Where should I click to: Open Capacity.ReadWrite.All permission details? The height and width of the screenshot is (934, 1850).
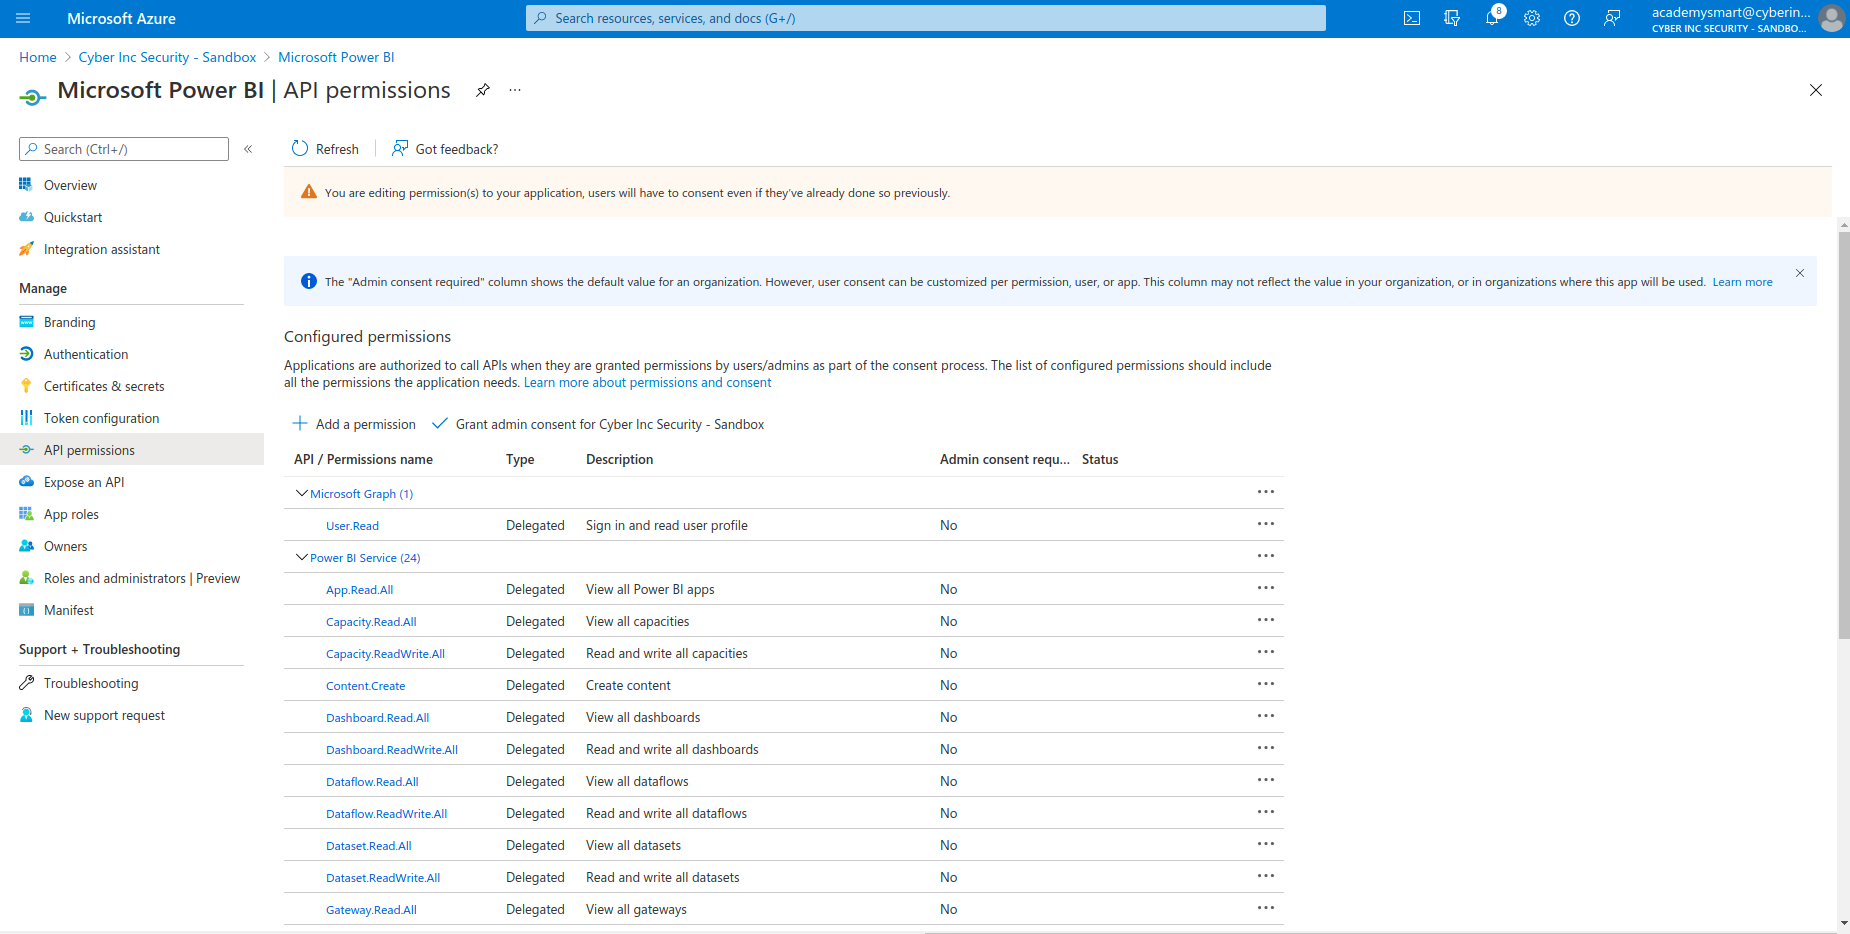pyautogui.click(x=385, y=654)
